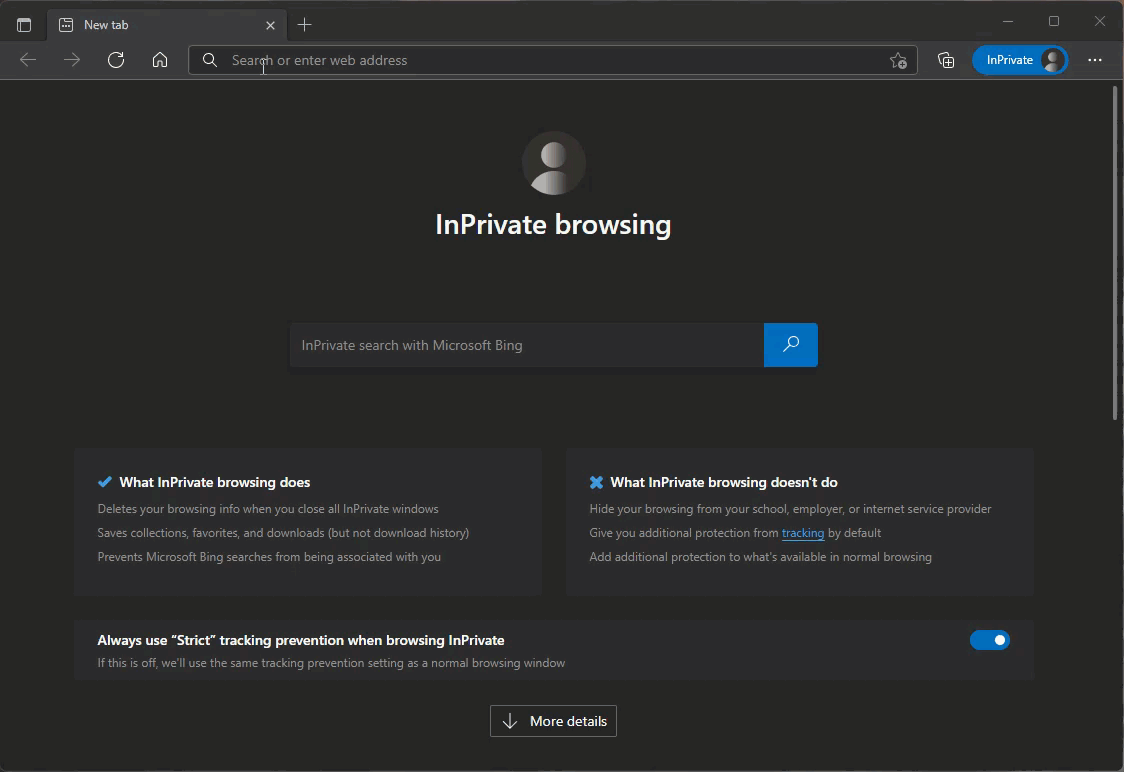Click the What InPrivate browsing does heading
Screen dimensions: 1124x772
(215, 482)
